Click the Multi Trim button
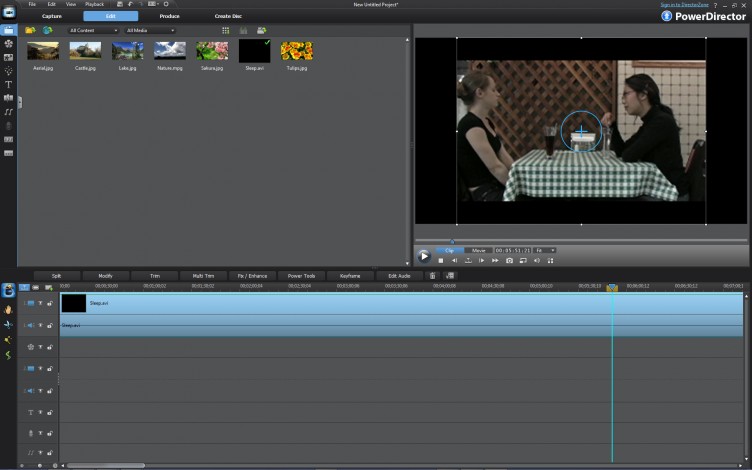The image size is (752, 470). coord(203,276)
